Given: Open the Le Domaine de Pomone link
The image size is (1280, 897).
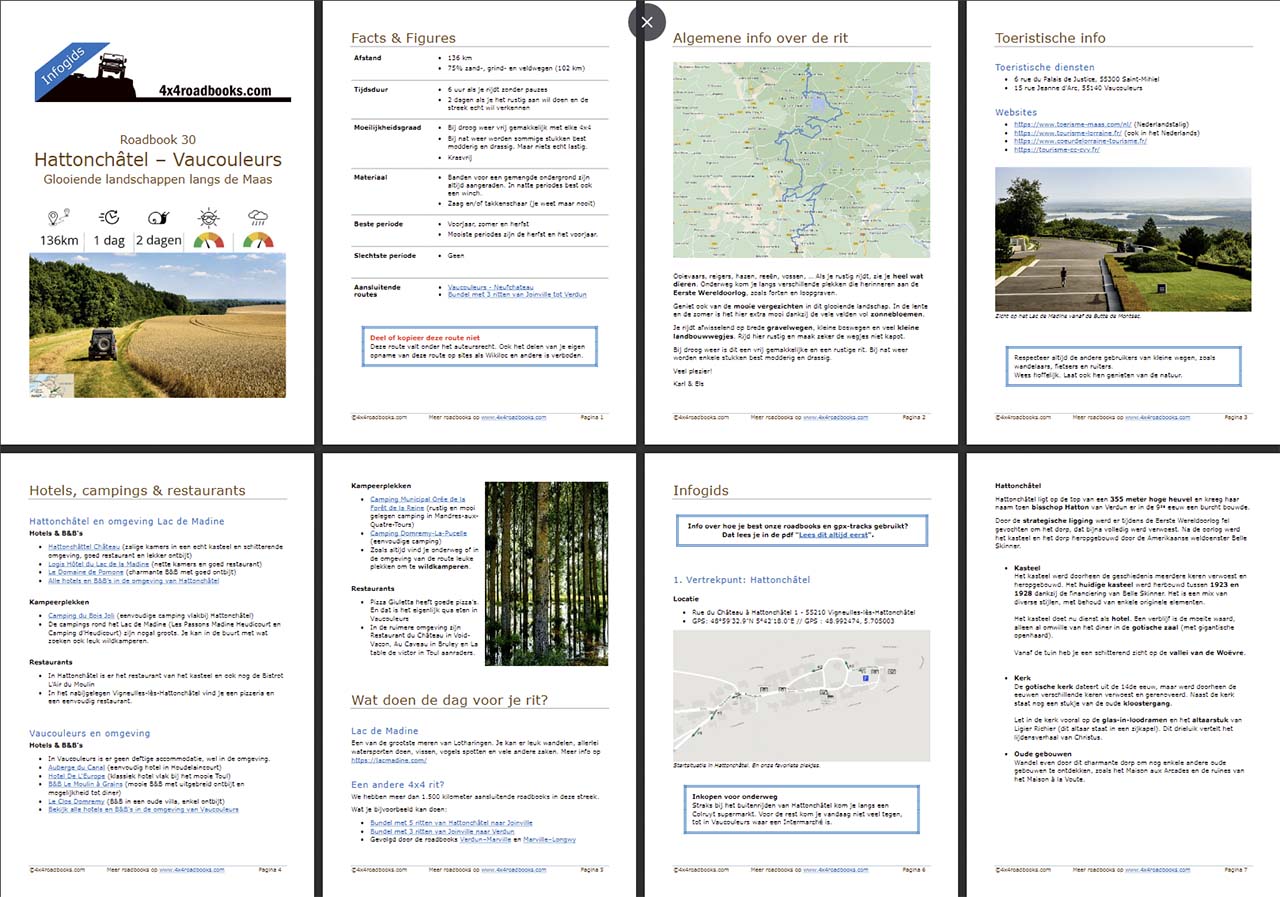Looking at the screenshot, I should (x=88, y=574).
